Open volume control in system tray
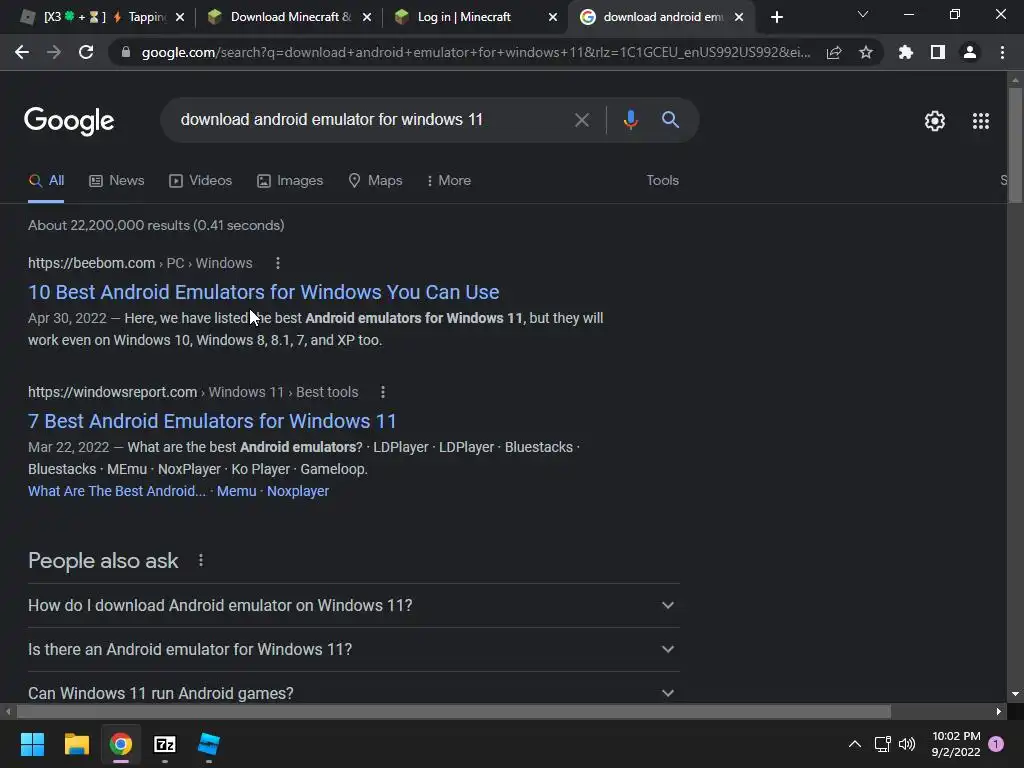The width and height of the screenshot is (1024, 768). 906,744
